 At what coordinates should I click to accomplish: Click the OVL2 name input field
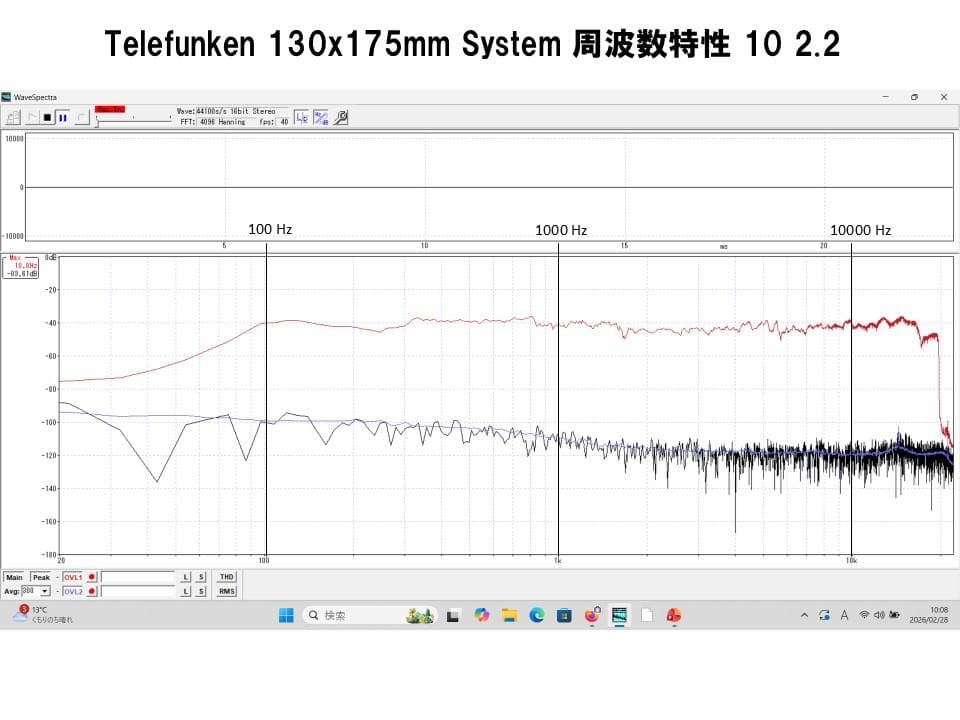point(138,591)
